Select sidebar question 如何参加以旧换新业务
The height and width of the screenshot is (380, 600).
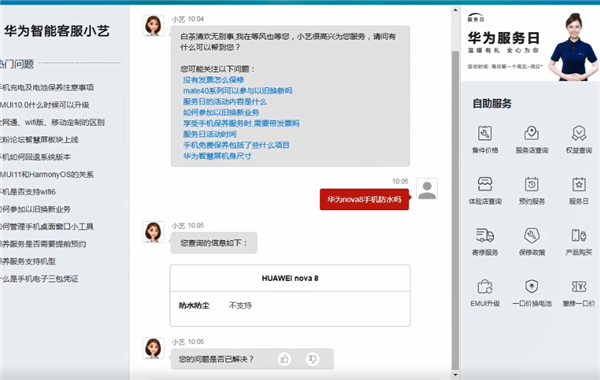point(35,209)
